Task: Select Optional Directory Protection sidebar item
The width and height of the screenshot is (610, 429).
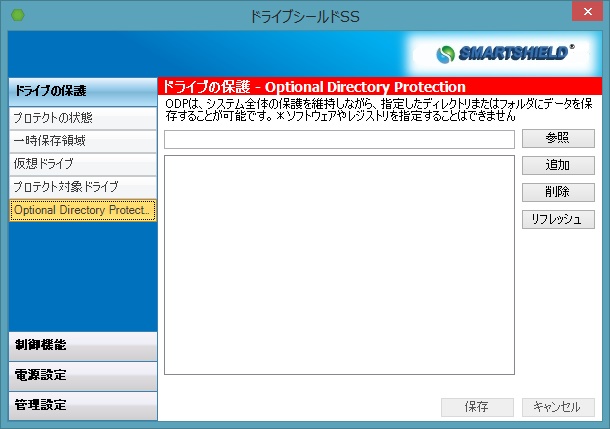Action: point(82,210)
